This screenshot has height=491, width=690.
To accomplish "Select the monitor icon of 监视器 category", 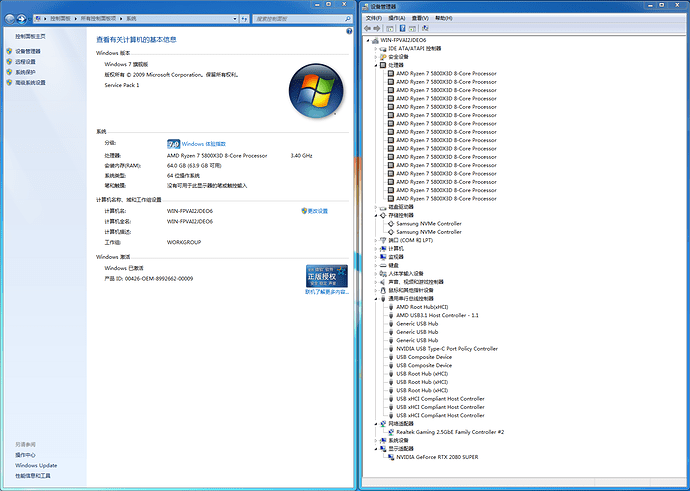I will click(383, 257).
